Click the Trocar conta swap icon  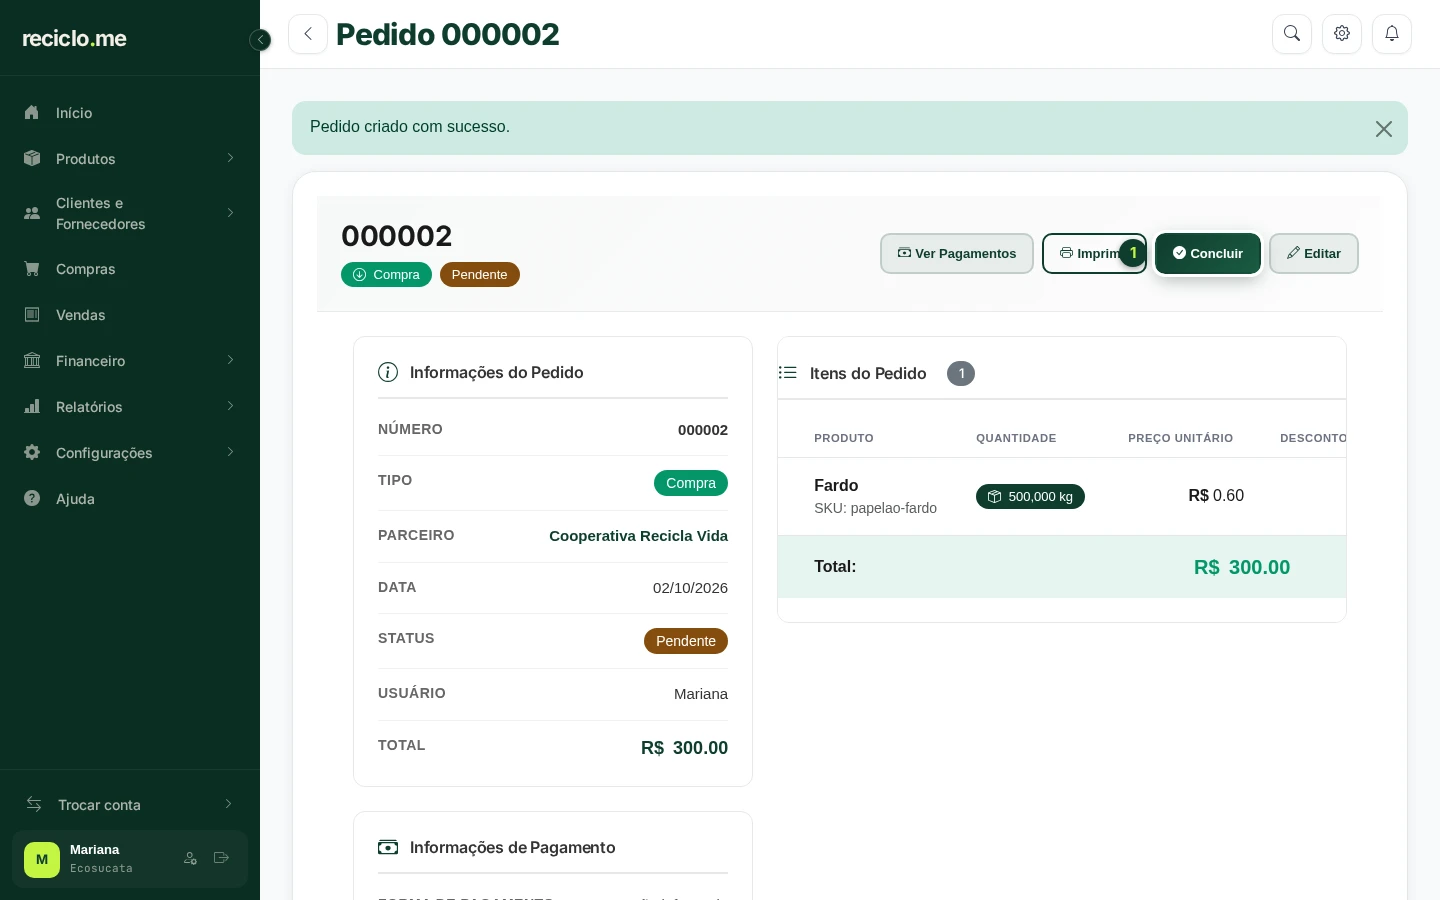pyautogui.click(x=34, y=805)
